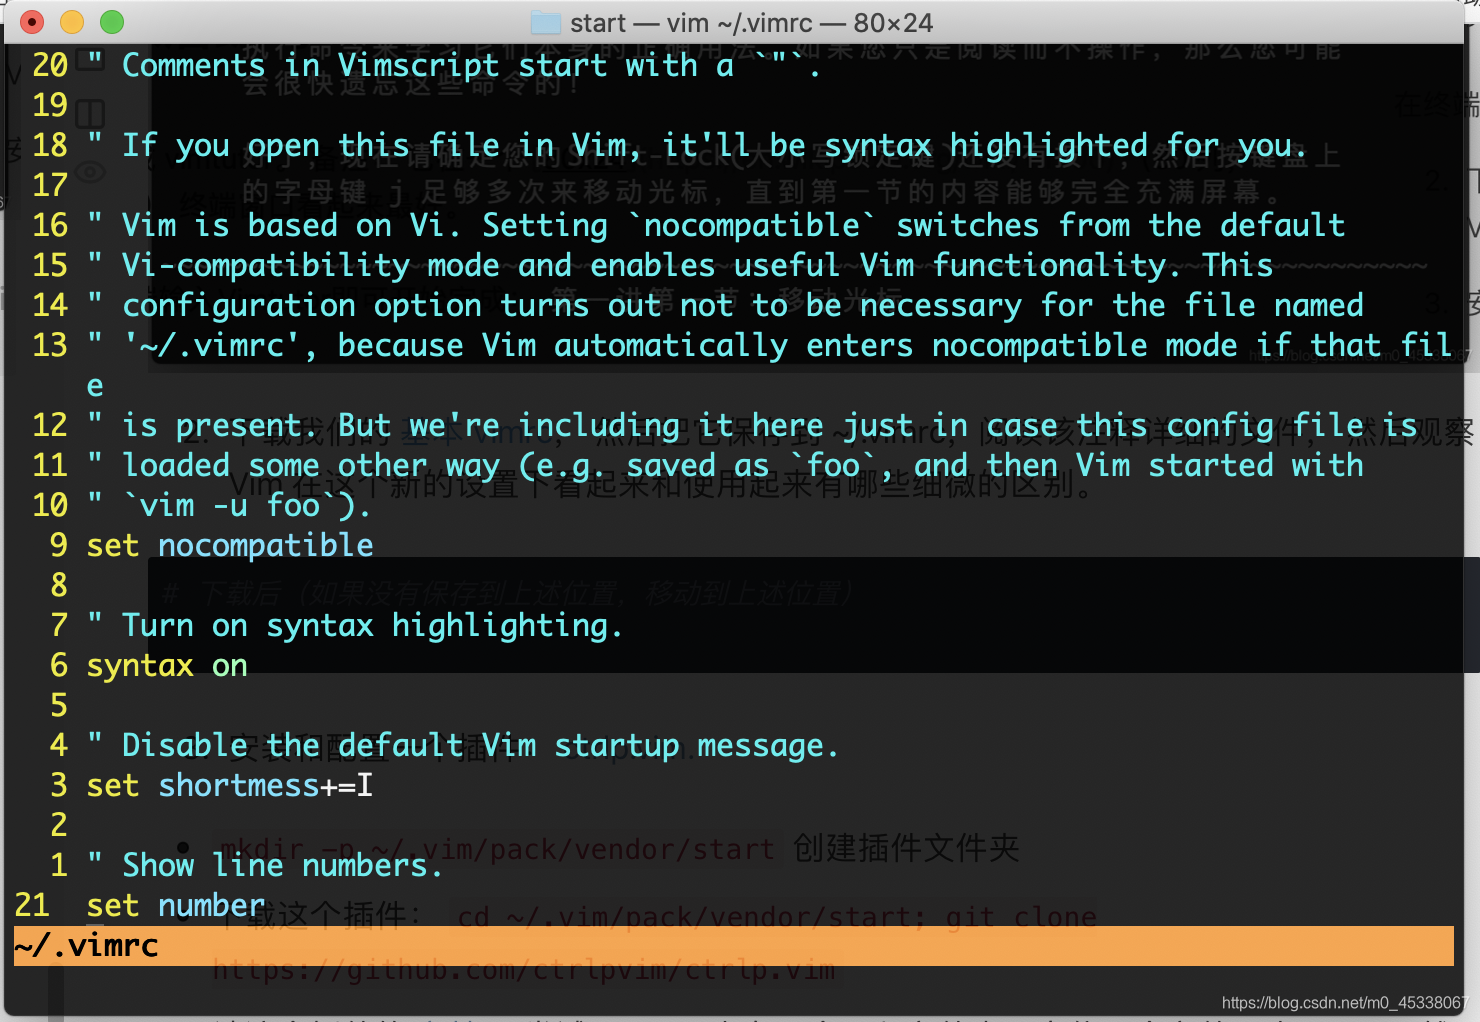This screenshot has width=1480, height=1022.
Task: Click comment line starting 'configuration option turns out'
Action: coord(725,305)
